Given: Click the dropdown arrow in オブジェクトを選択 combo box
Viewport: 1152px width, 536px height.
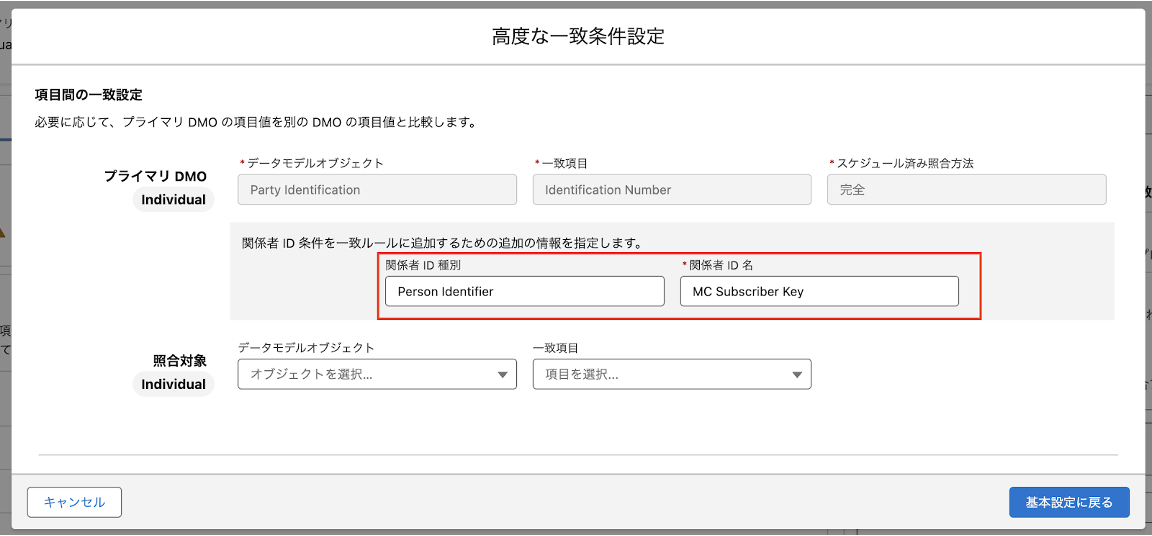Looking at the screenshot, I should (502, 375).
